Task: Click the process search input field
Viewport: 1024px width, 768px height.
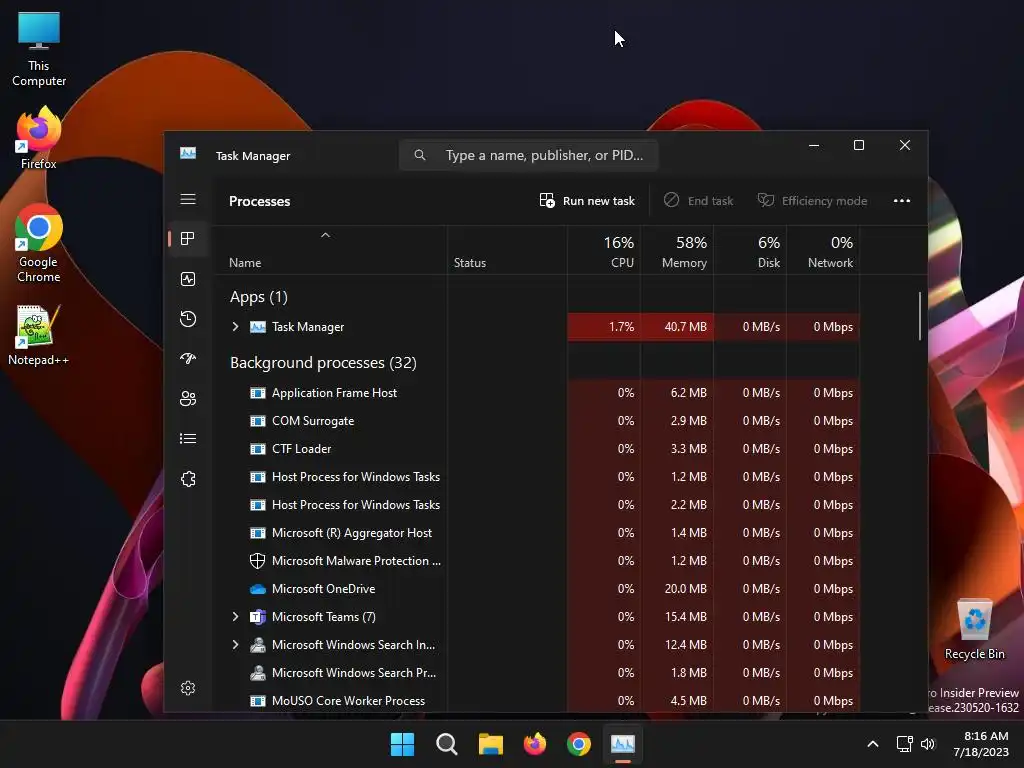Action: [528, 155]
